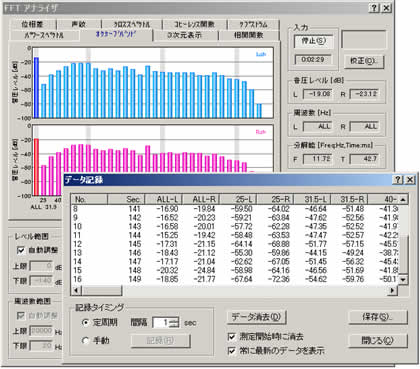Select the 手動 radio button
The image size is (420, 369).
click(86, 341)
